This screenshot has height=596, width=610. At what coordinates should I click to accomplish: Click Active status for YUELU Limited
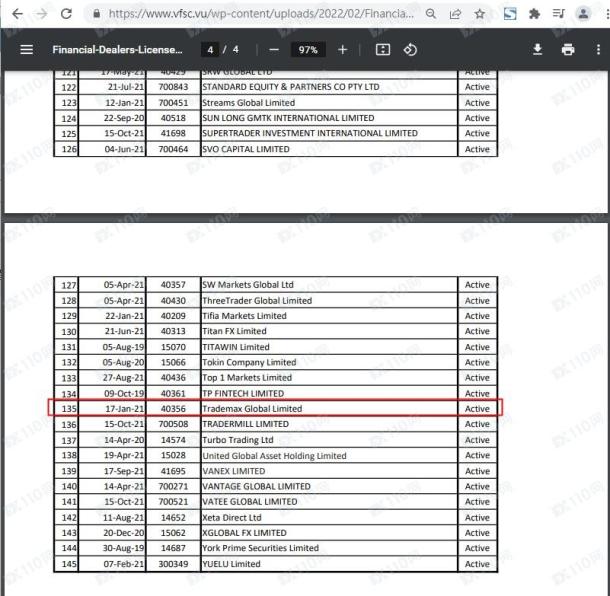coord(477,564)
